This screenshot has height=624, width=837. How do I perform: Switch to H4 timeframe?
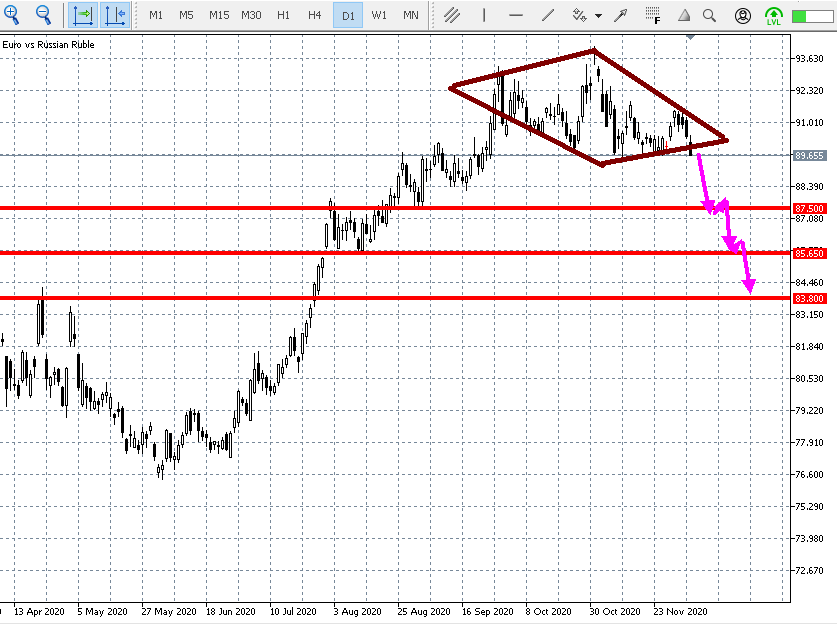click(314, 15)
